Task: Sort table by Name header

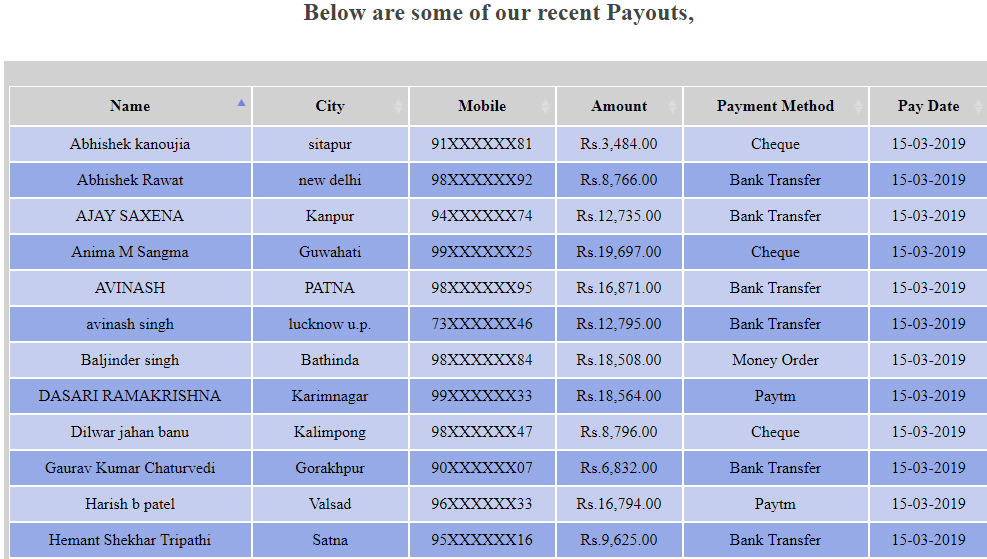Action: coord(130,106)
